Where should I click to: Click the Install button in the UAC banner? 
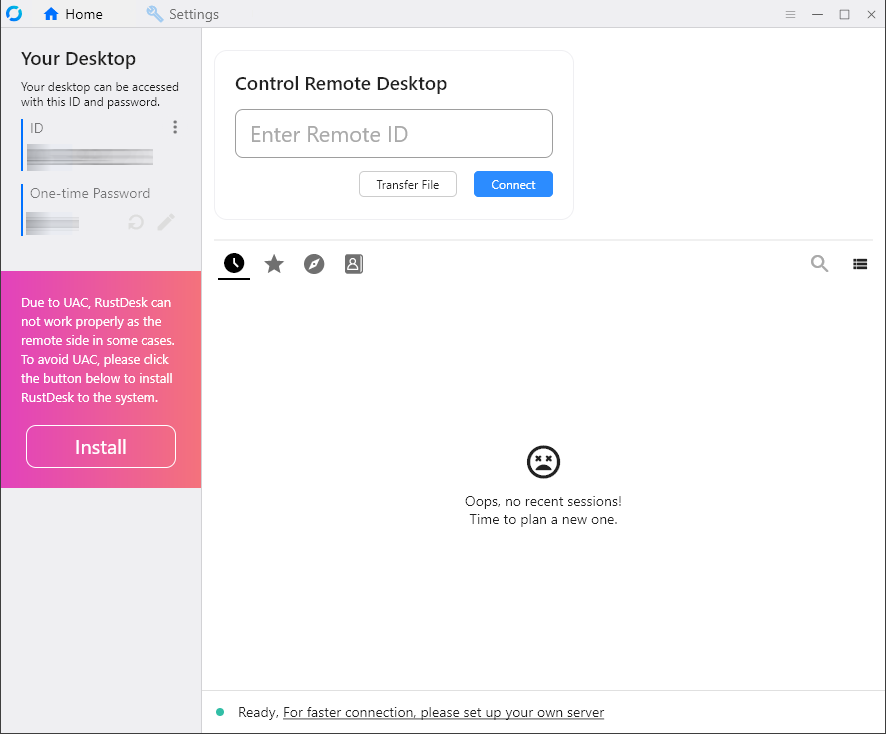click(x=100, y=446)
